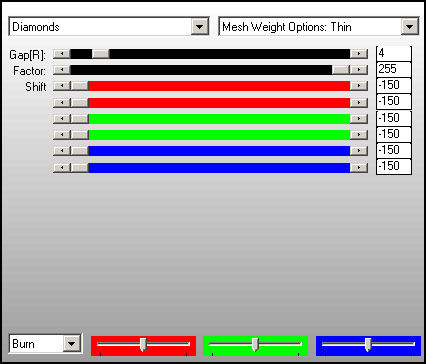Click the bottom blue channel slider handle
This screenshot has width=426, height=364.
[368, 344]
